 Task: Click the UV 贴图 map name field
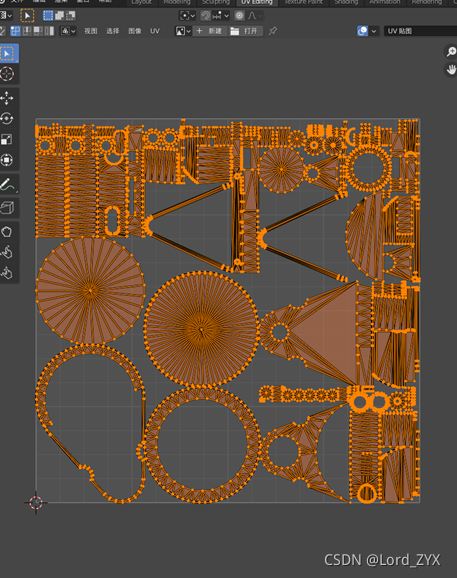[x=421, y=31]
